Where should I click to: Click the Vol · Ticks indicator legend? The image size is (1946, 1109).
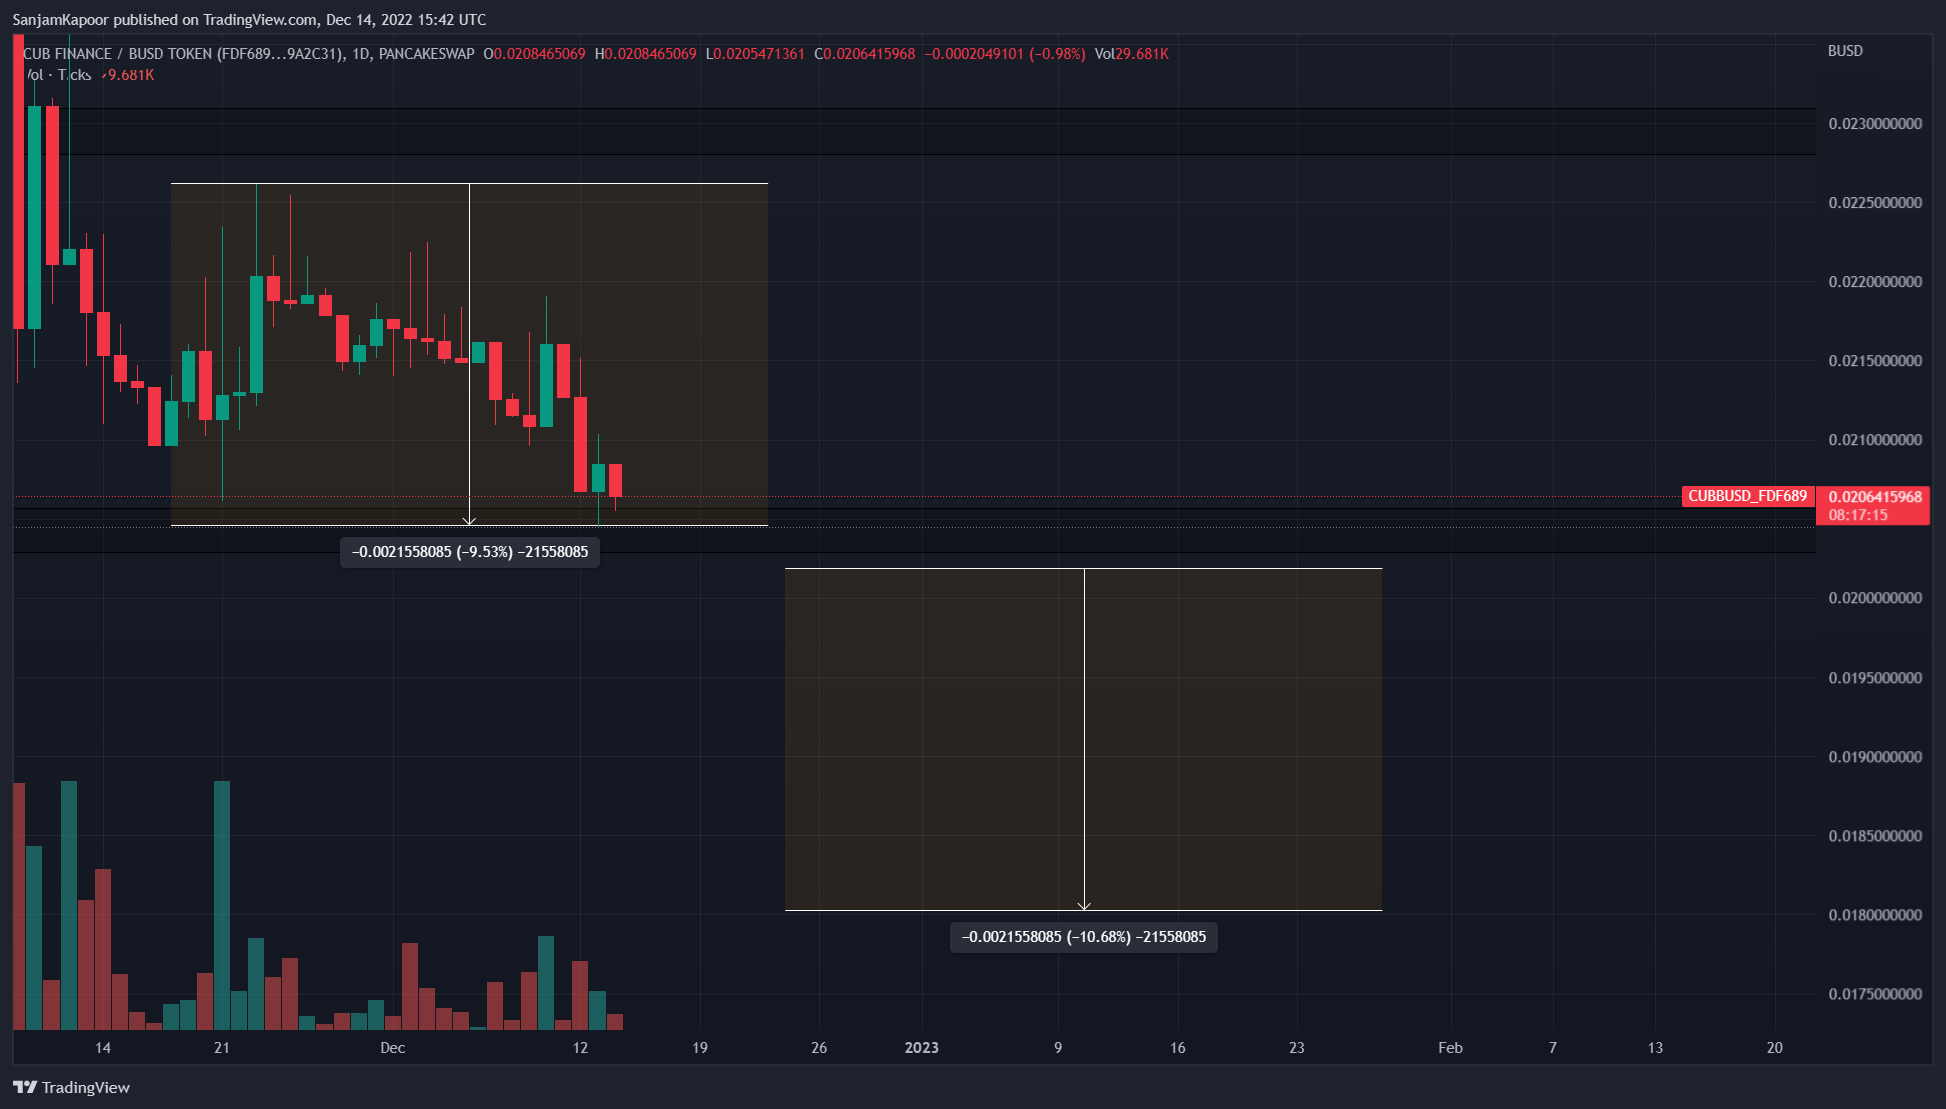click(58, 75)
